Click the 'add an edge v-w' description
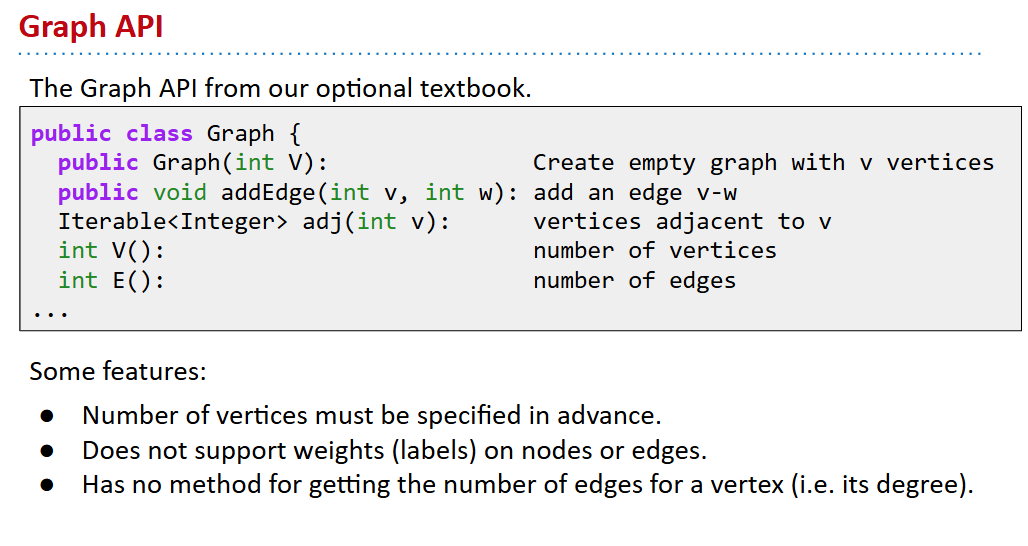This screenshot has height=546, width=1028. pyautogui.click(x=635, y=192)
